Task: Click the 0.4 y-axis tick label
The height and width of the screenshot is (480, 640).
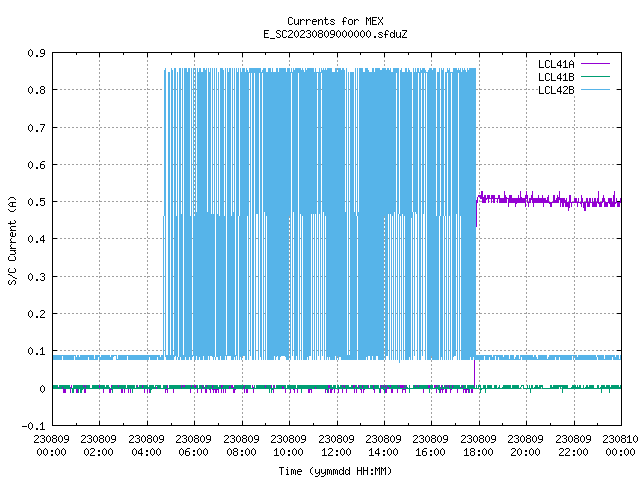Action: click(x=37, y=239)
